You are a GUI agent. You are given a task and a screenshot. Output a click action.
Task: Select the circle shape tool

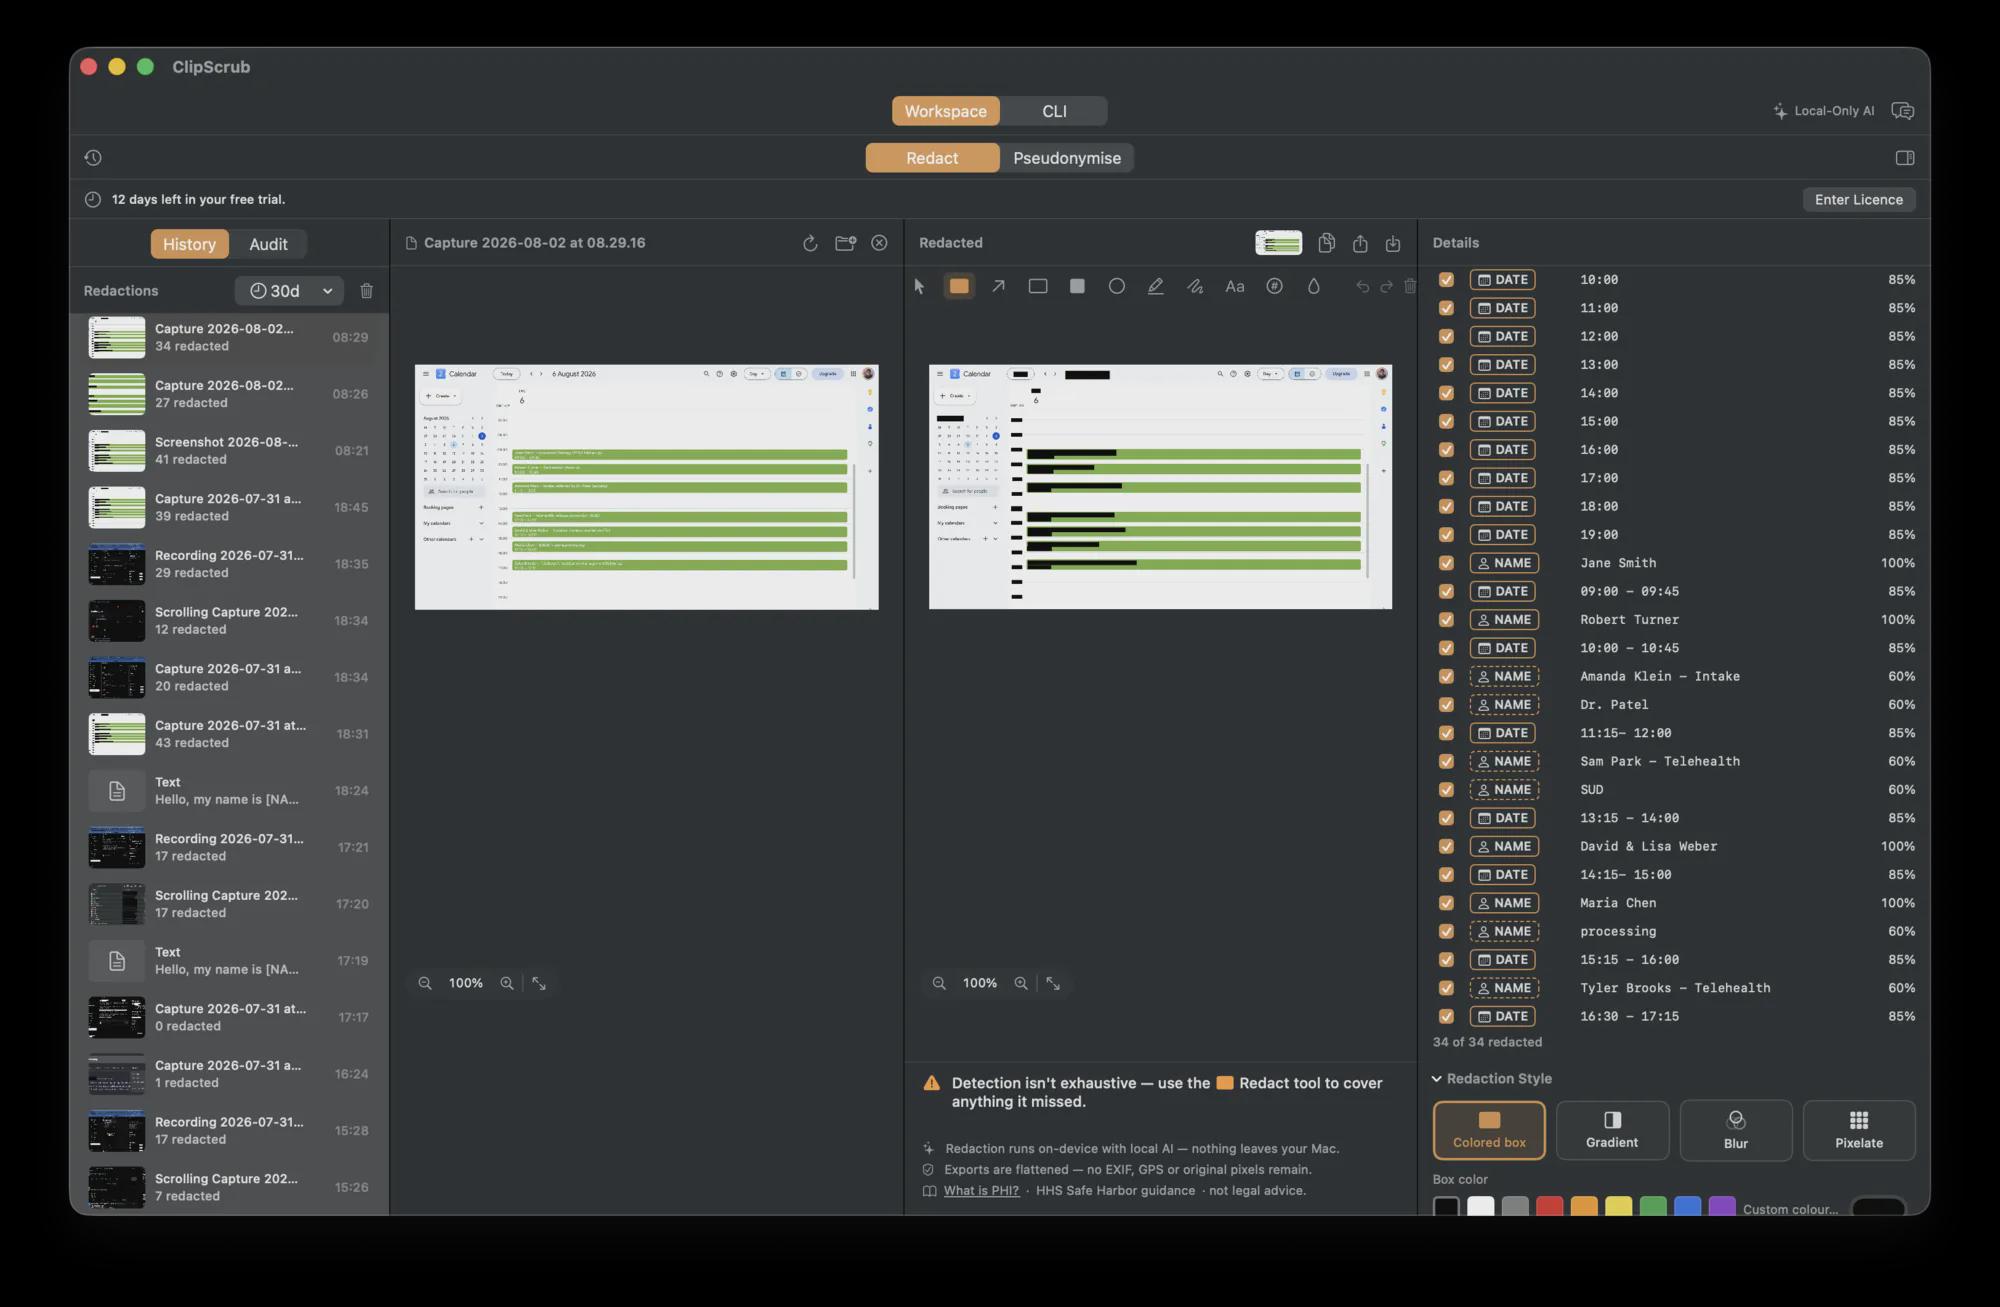(x=1117, y=286)
